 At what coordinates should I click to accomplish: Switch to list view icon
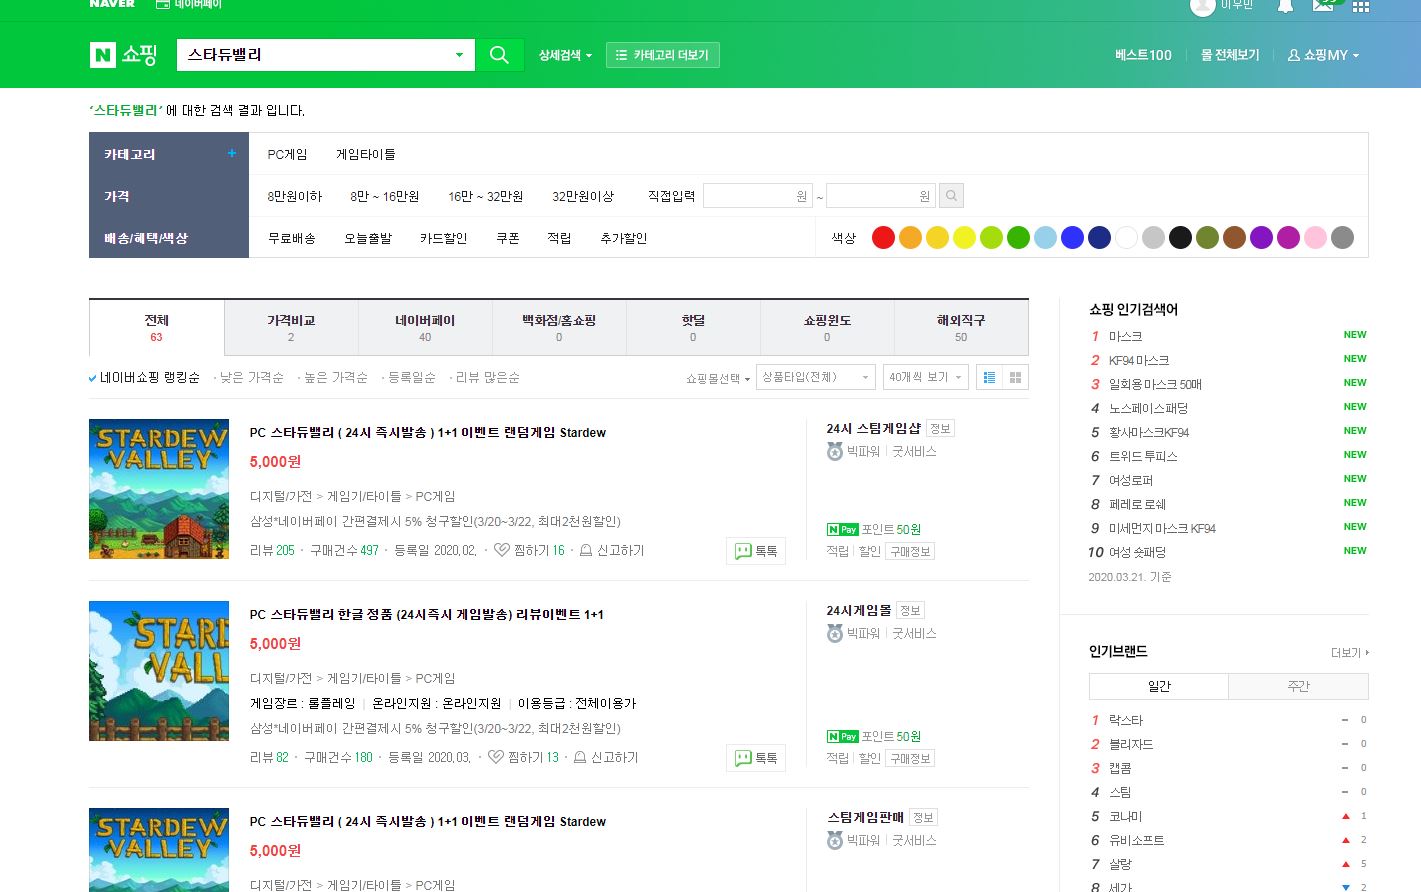[989, 377]
